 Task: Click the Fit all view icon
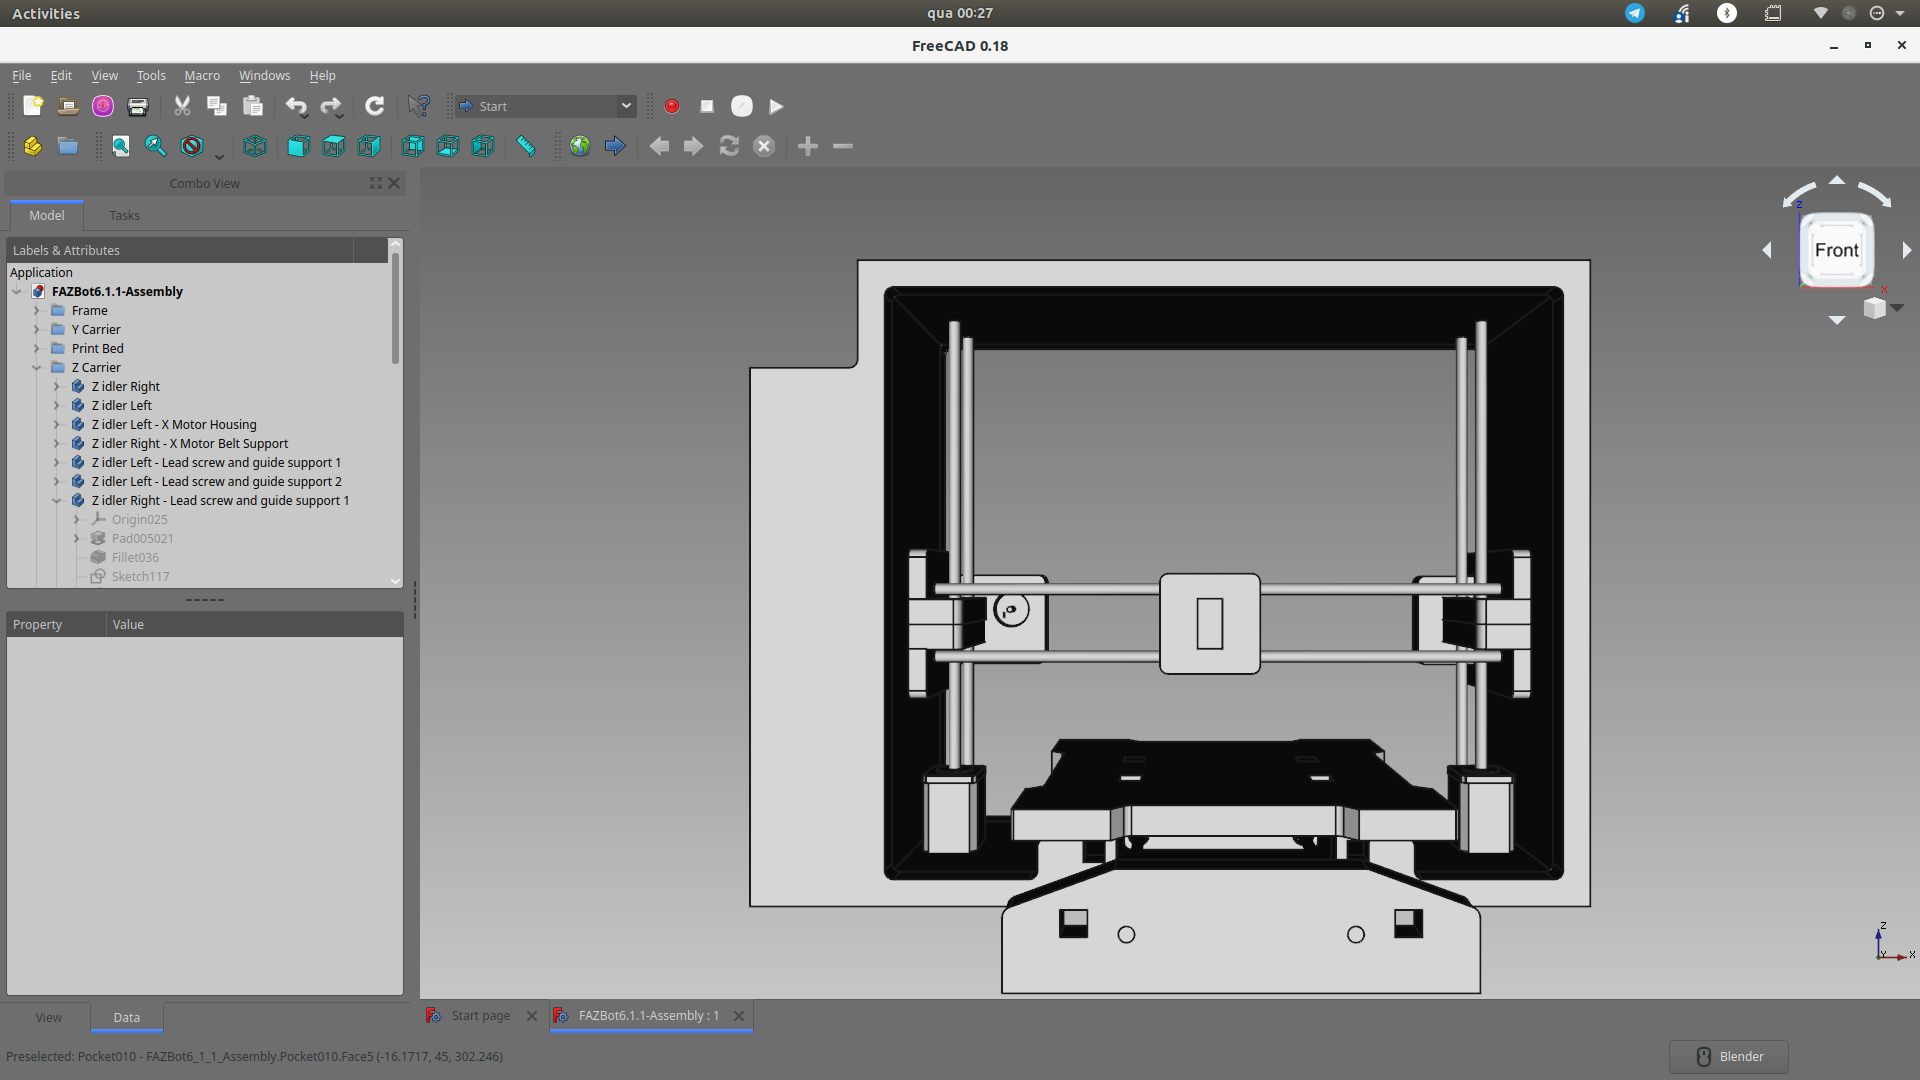121,146
